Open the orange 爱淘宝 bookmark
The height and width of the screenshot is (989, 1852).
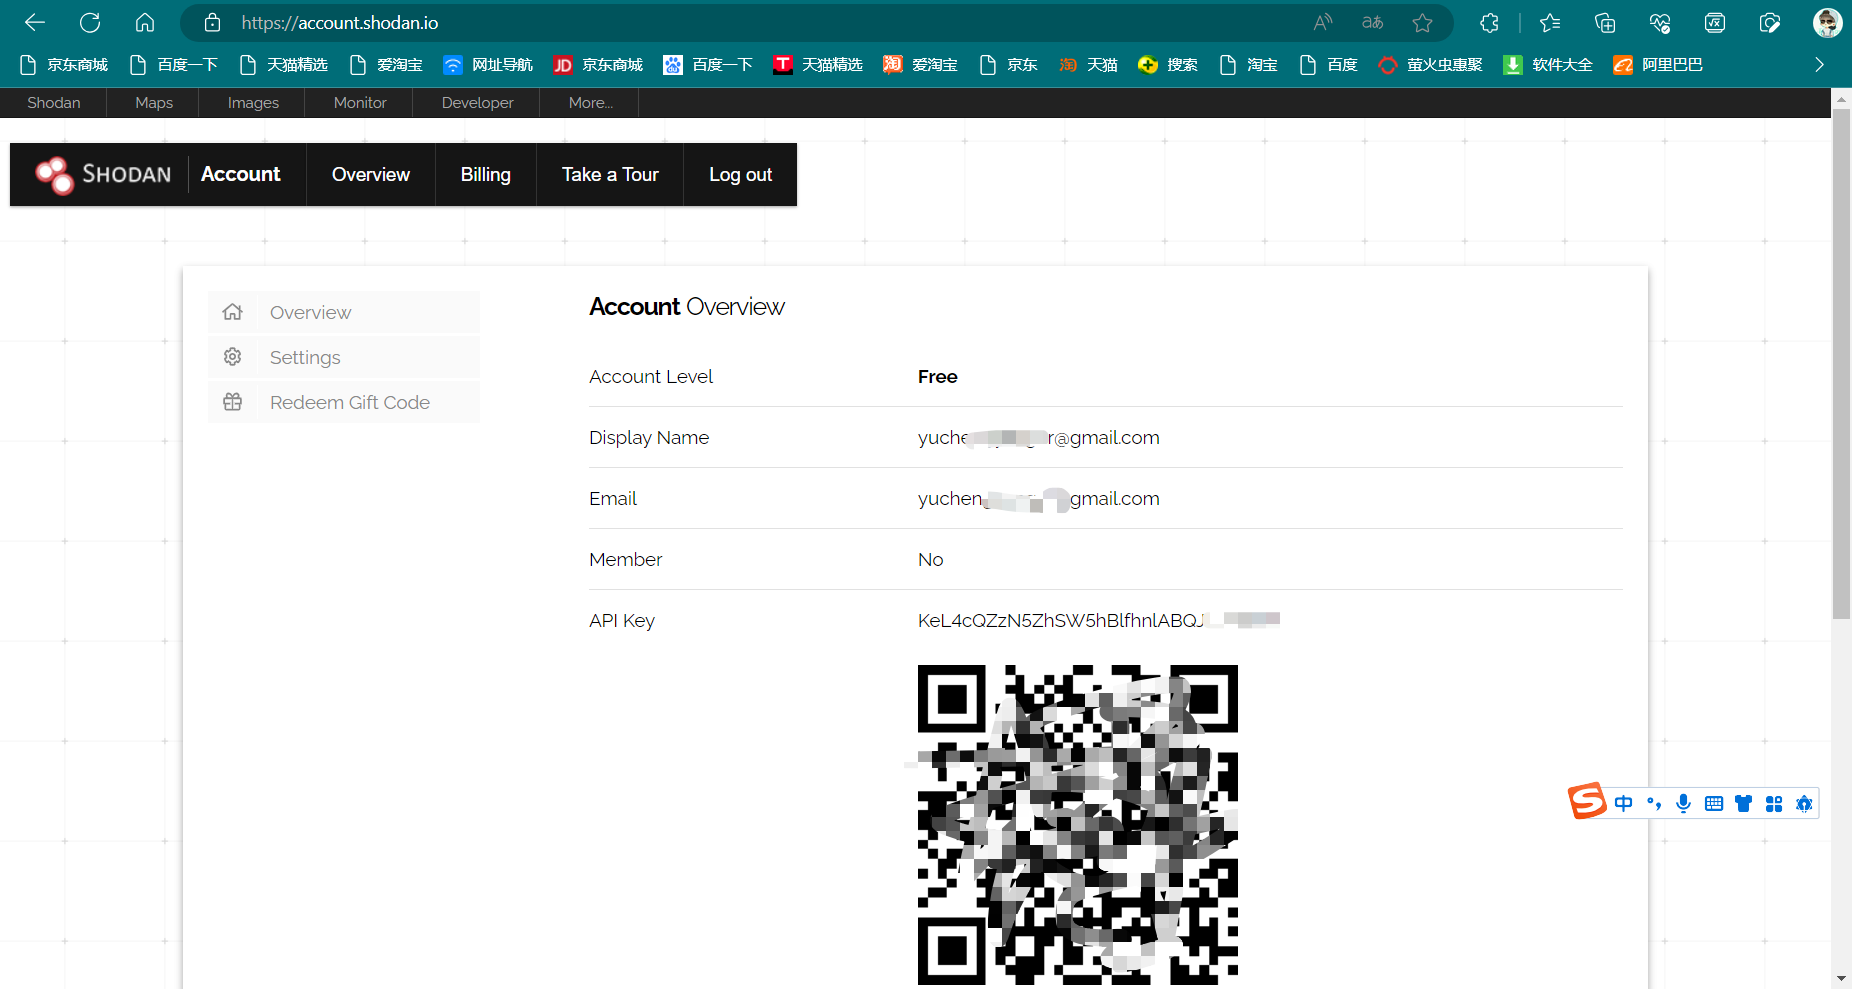(920, 65)
